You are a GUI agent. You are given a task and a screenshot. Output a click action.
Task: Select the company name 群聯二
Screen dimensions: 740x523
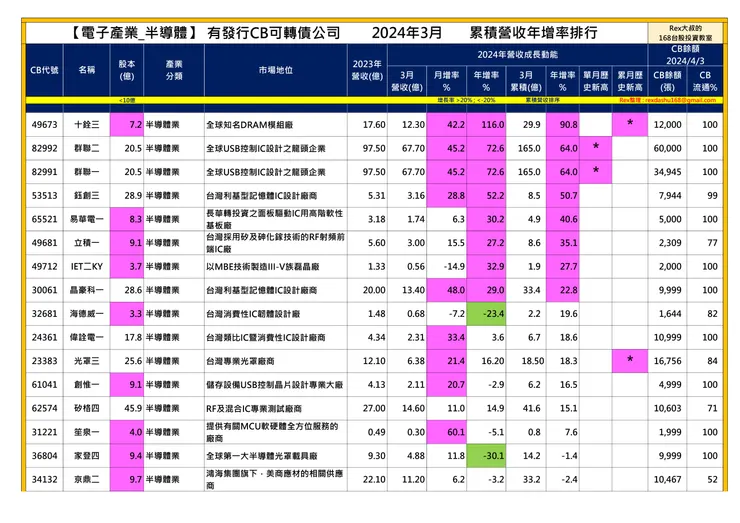point(87,148)
